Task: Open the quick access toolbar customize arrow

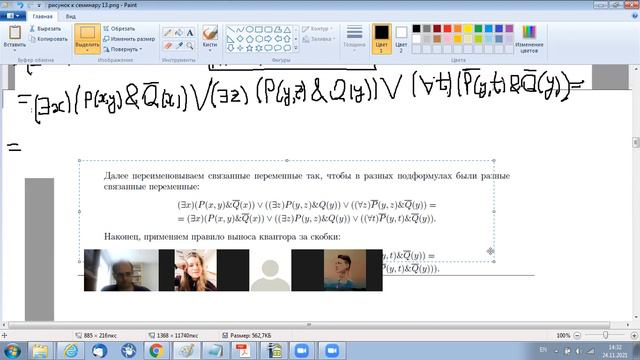Action: (x=39, y=5)
